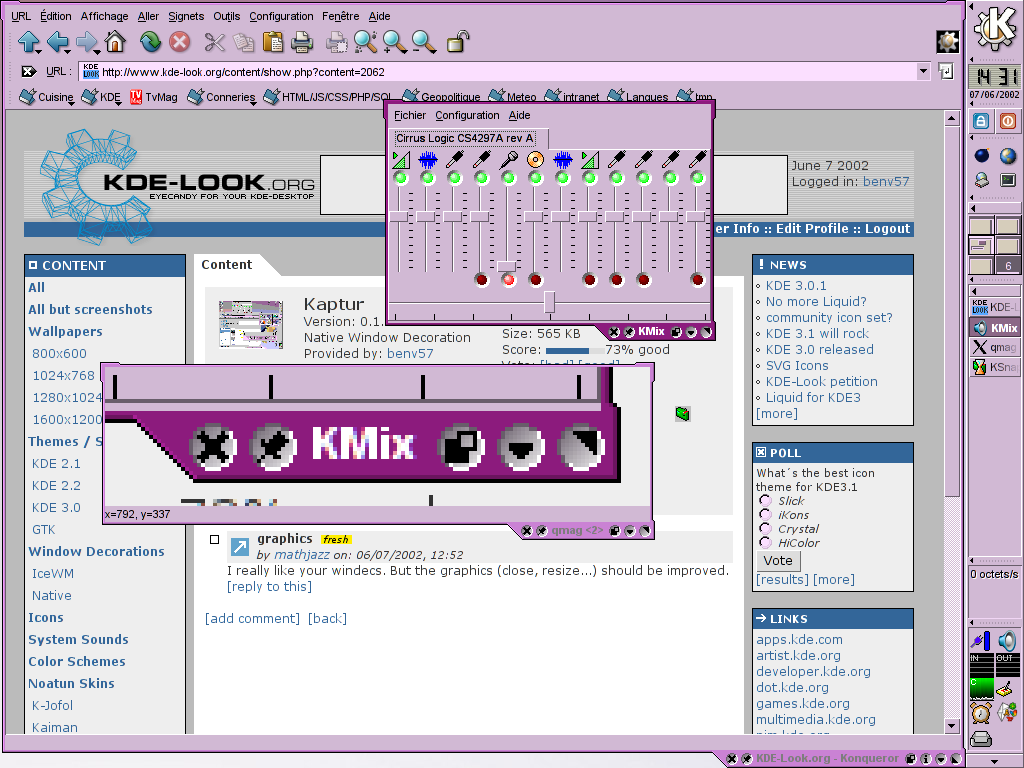Open the URL history dropdown arrow
This screenshot has height=768, width=1024.
[x=923, y=71]
